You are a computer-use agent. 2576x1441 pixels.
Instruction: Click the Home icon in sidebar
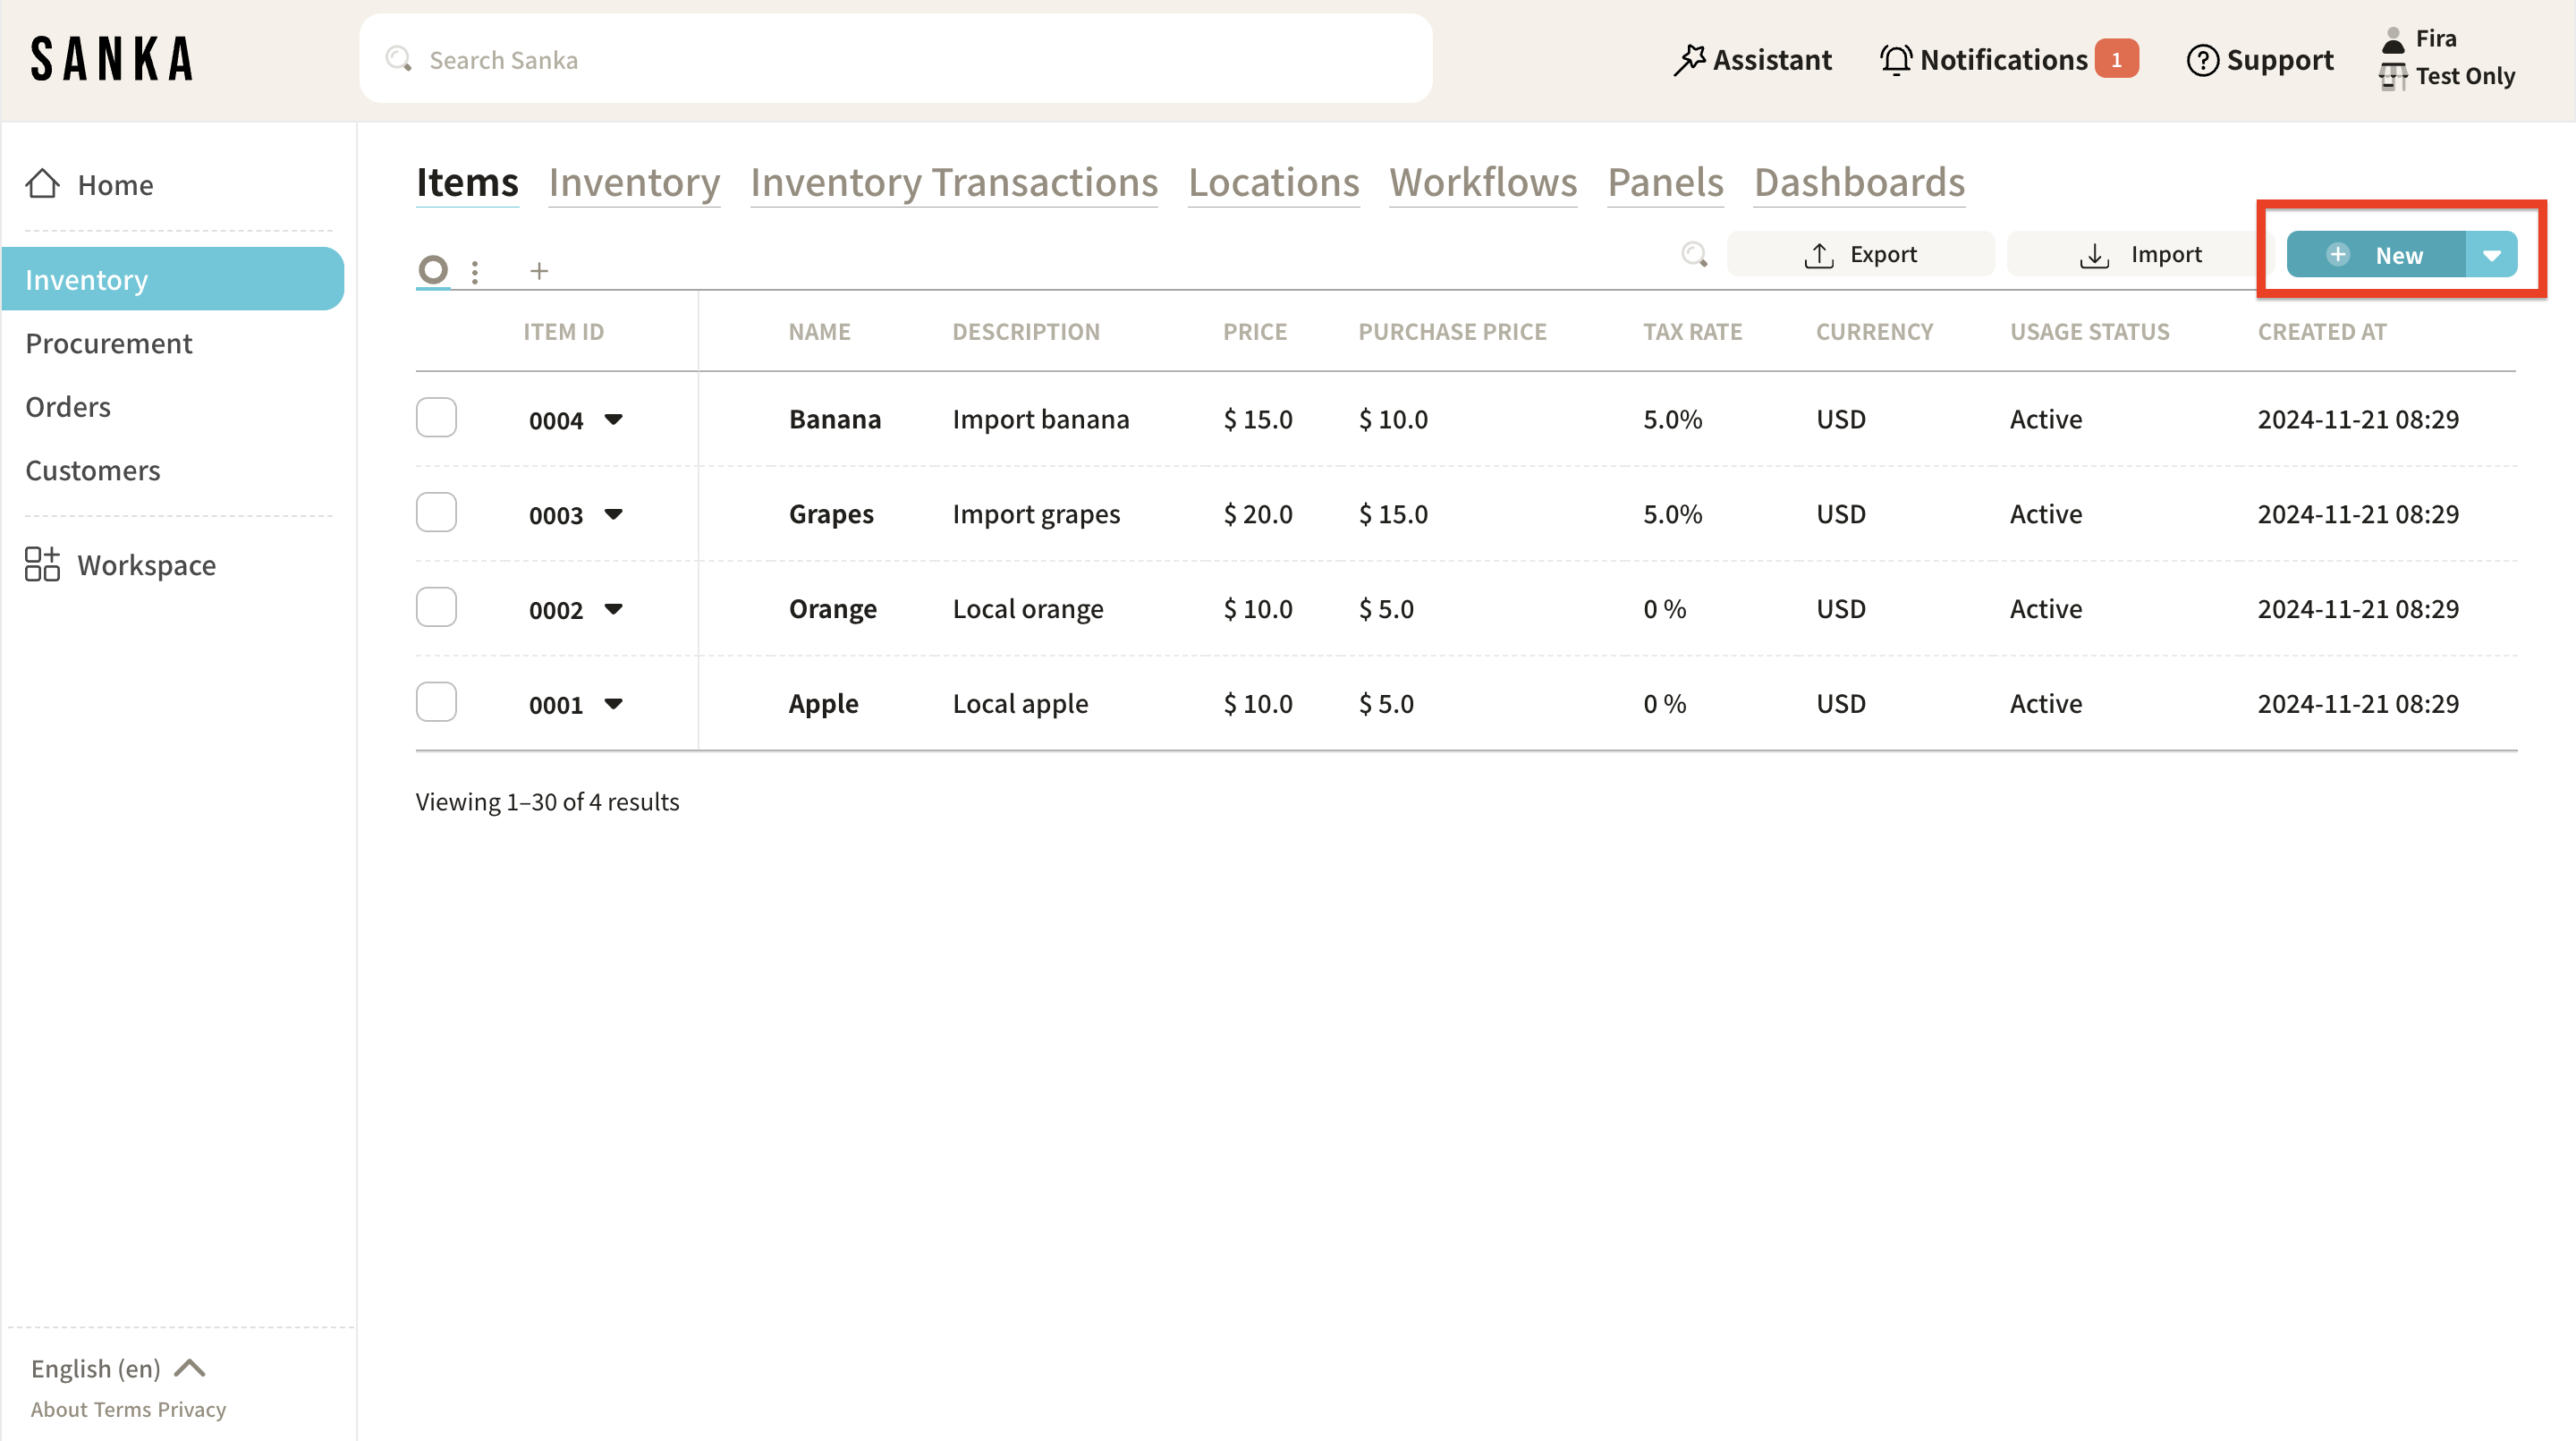(42, 184)
